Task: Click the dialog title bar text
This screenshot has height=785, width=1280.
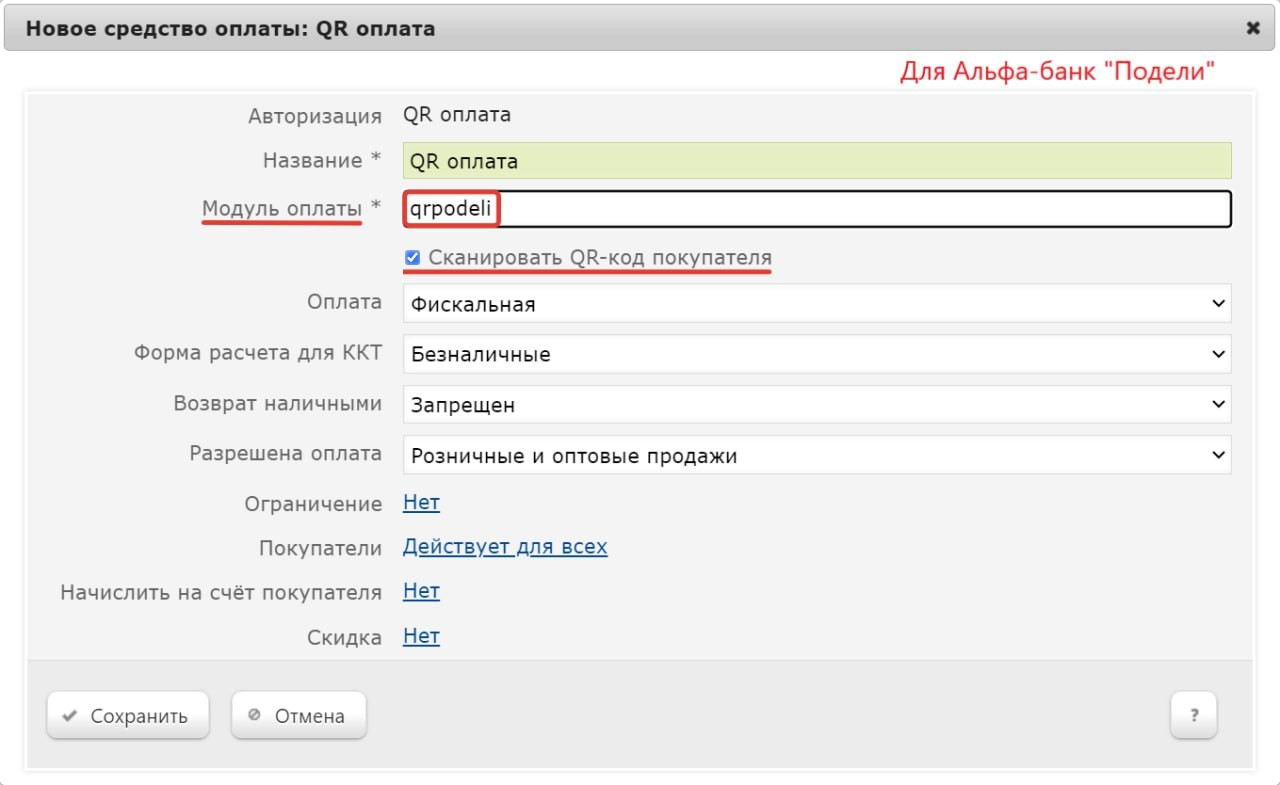Action: click(x=230, y=28)
